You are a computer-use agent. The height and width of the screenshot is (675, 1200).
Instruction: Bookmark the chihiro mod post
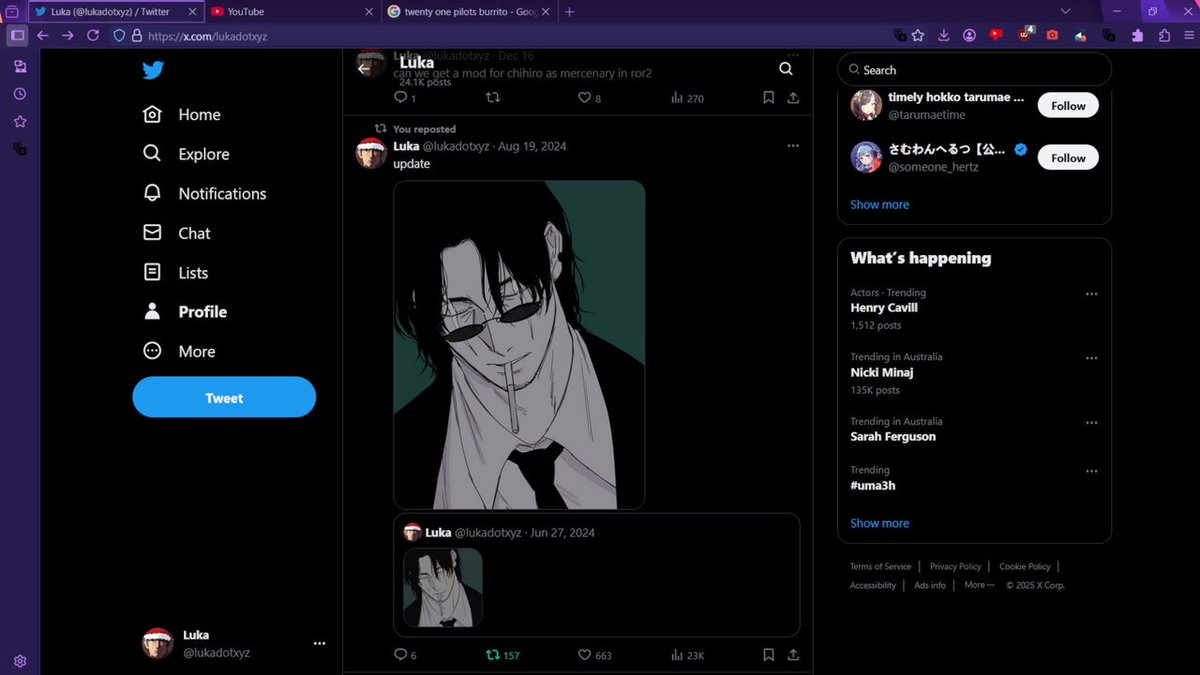768,98
